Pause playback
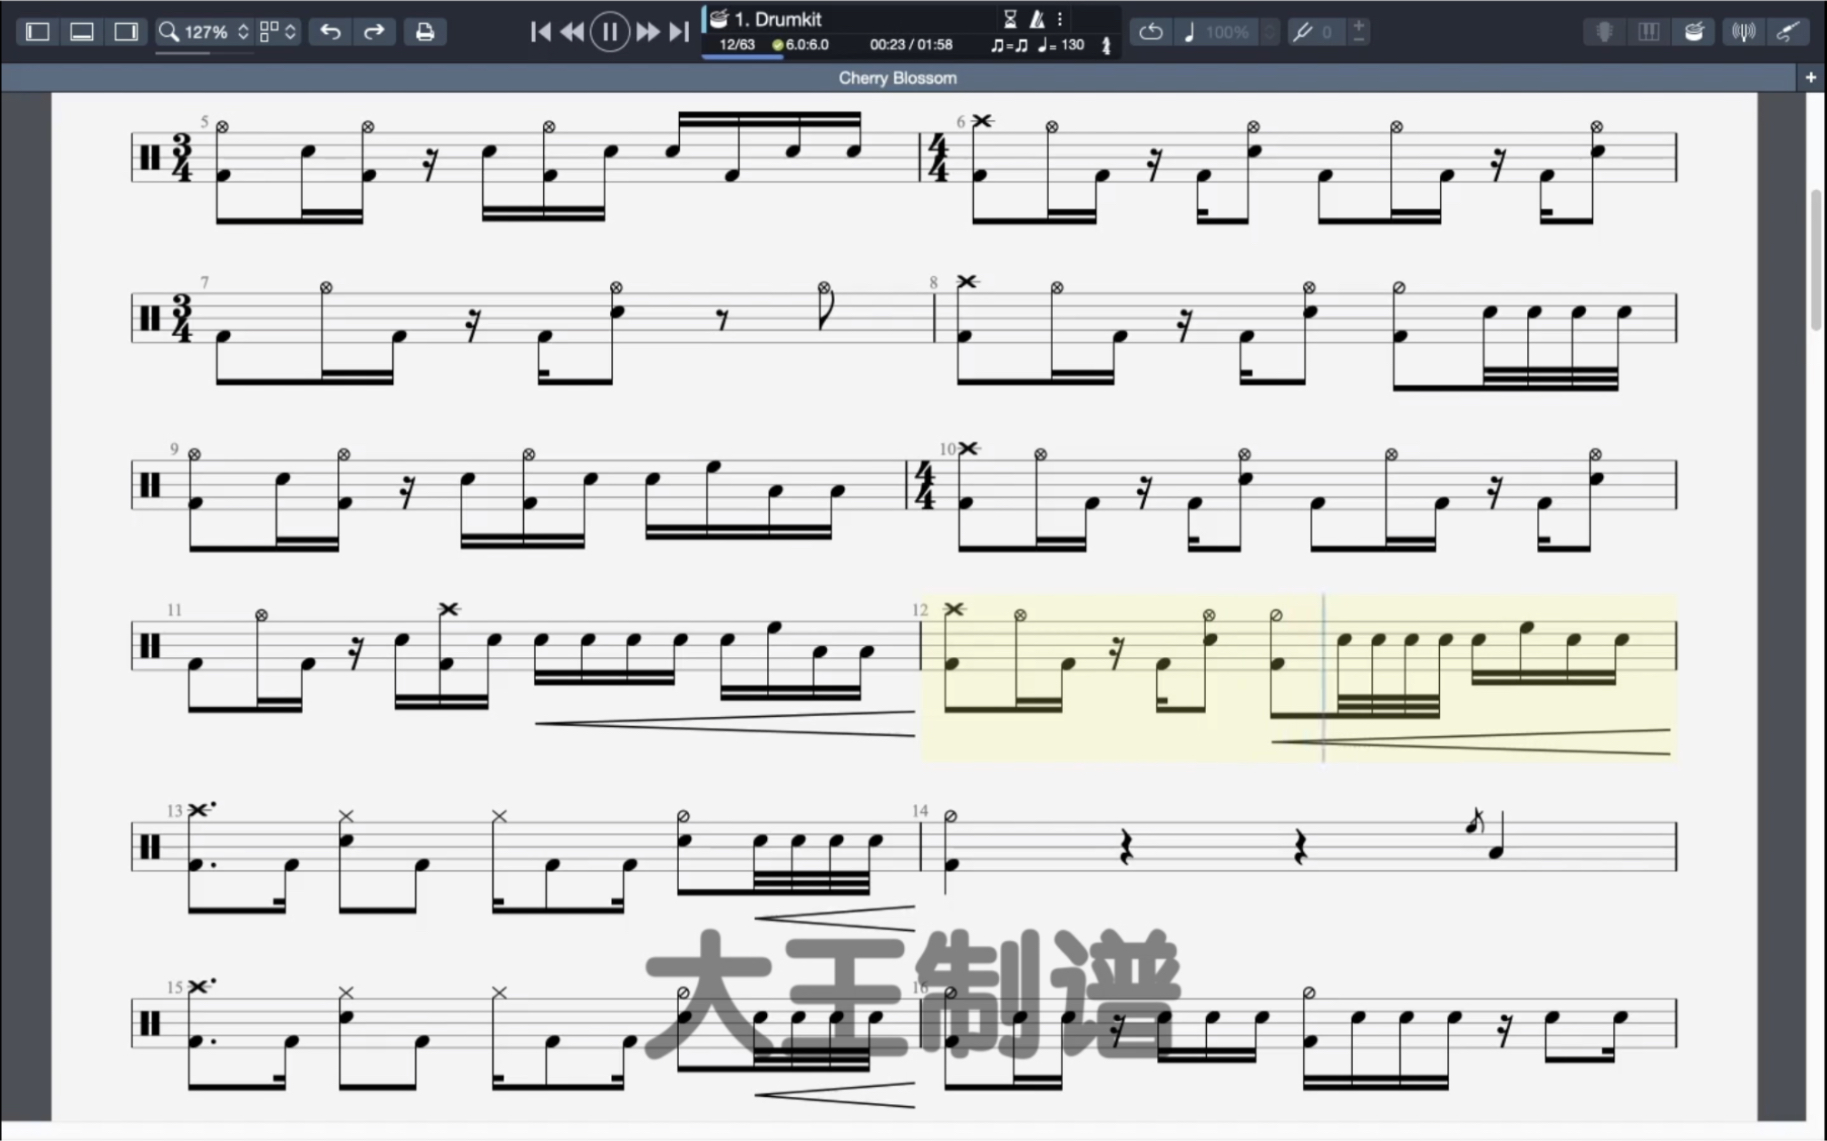 pos(609,32)
